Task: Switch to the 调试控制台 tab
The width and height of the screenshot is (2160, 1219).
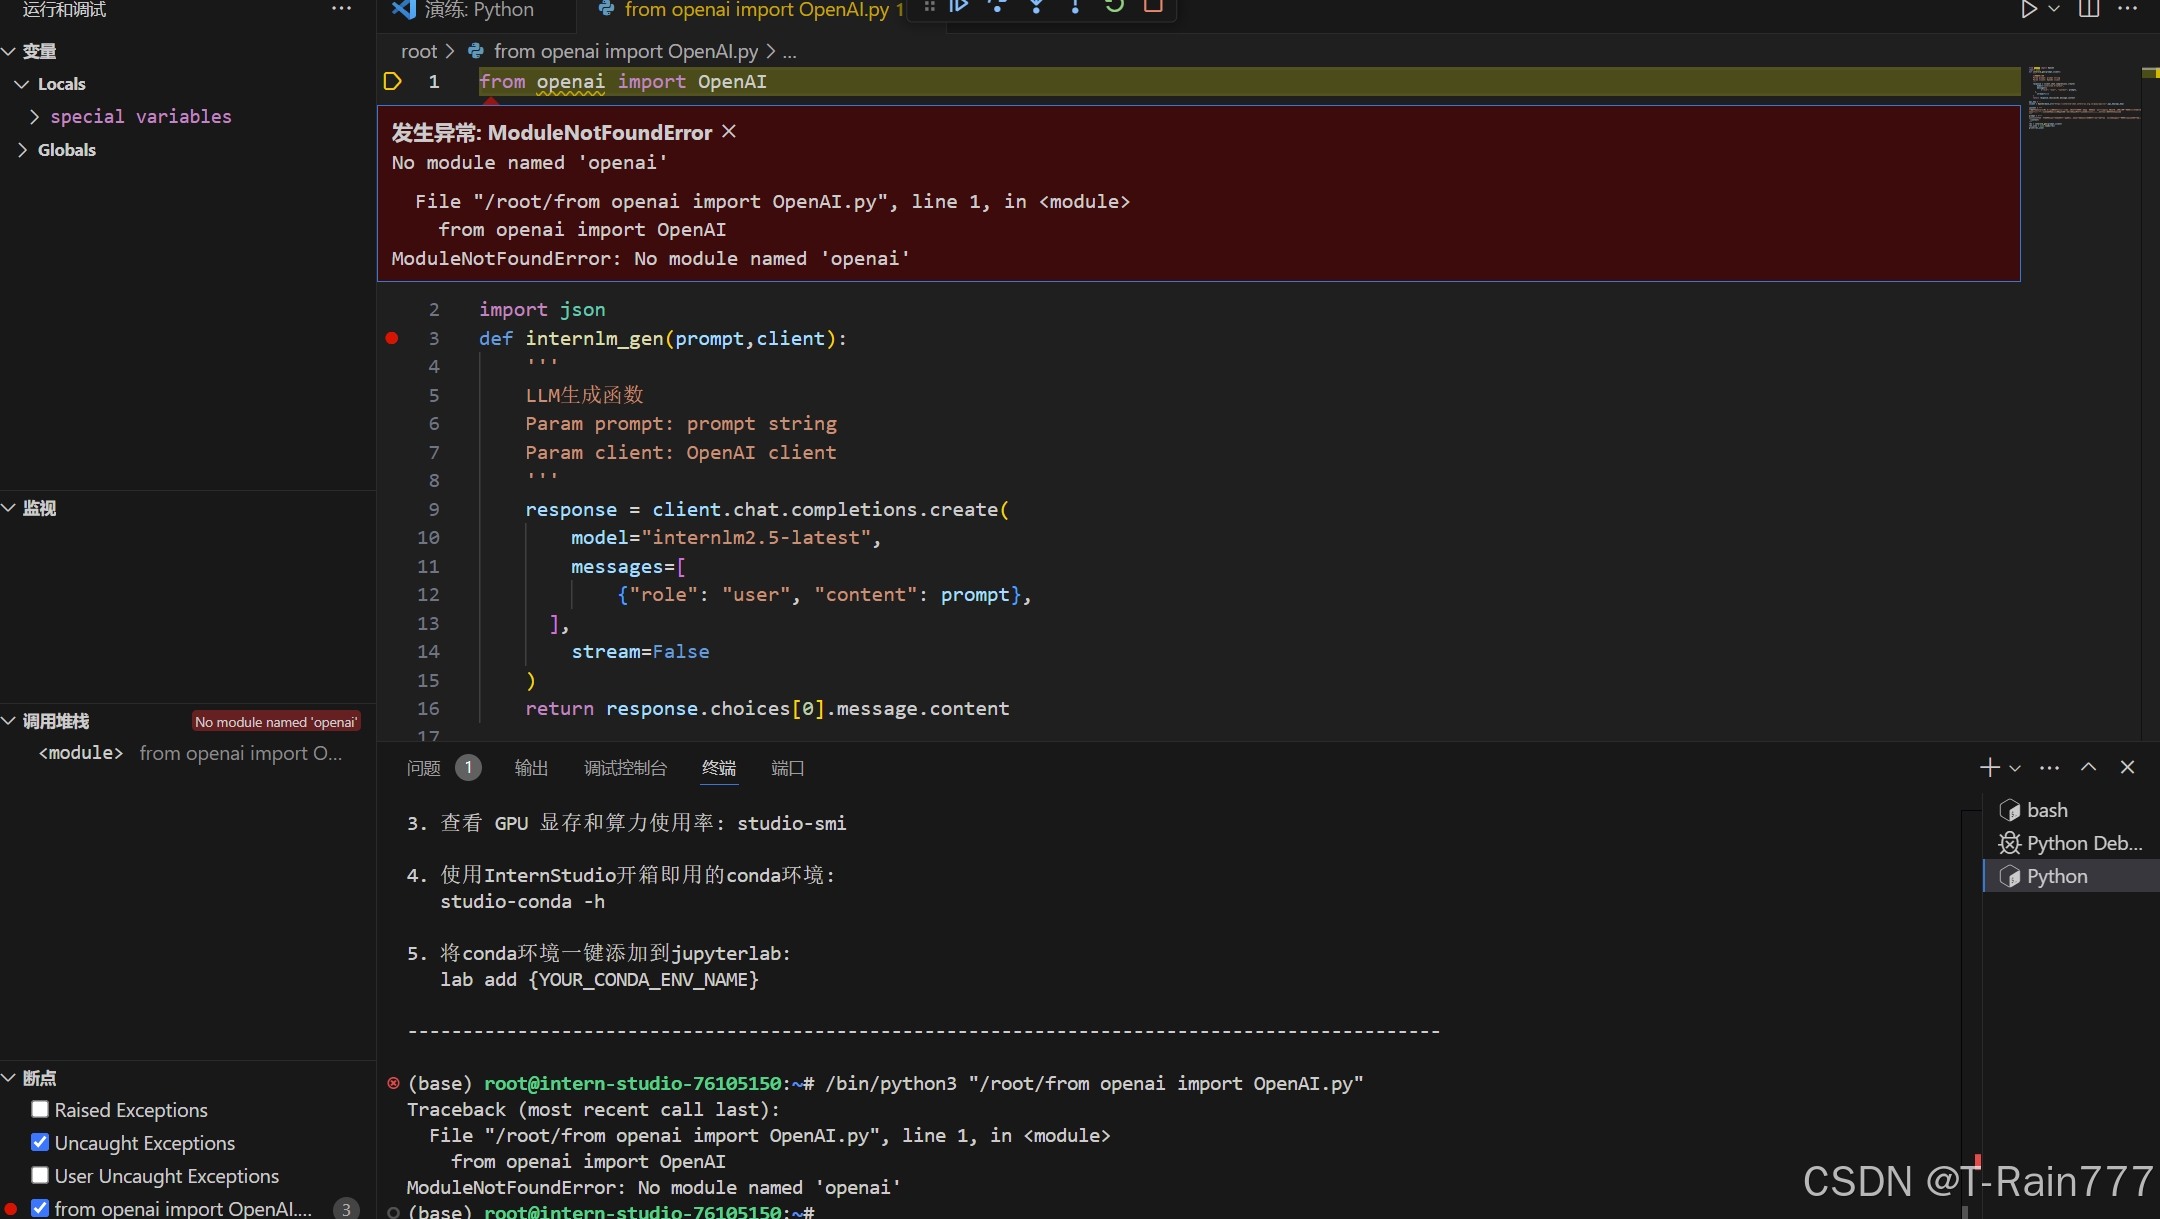Action: (625, 768)
